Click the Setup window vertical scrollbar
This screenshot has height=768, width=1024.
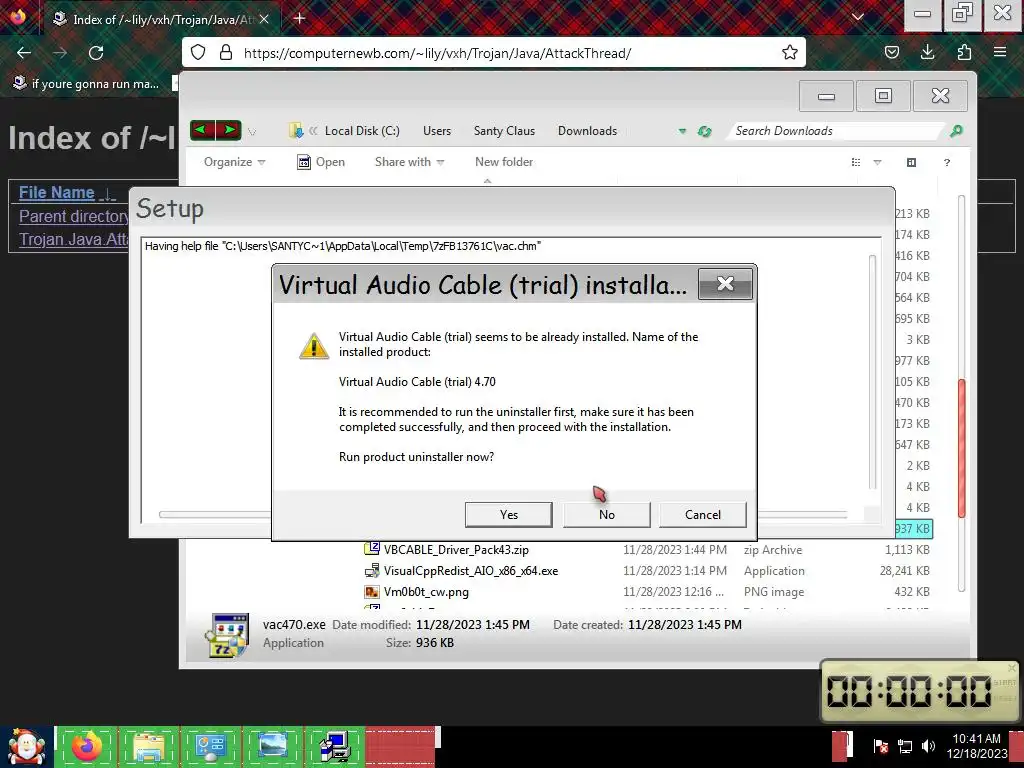872,372
